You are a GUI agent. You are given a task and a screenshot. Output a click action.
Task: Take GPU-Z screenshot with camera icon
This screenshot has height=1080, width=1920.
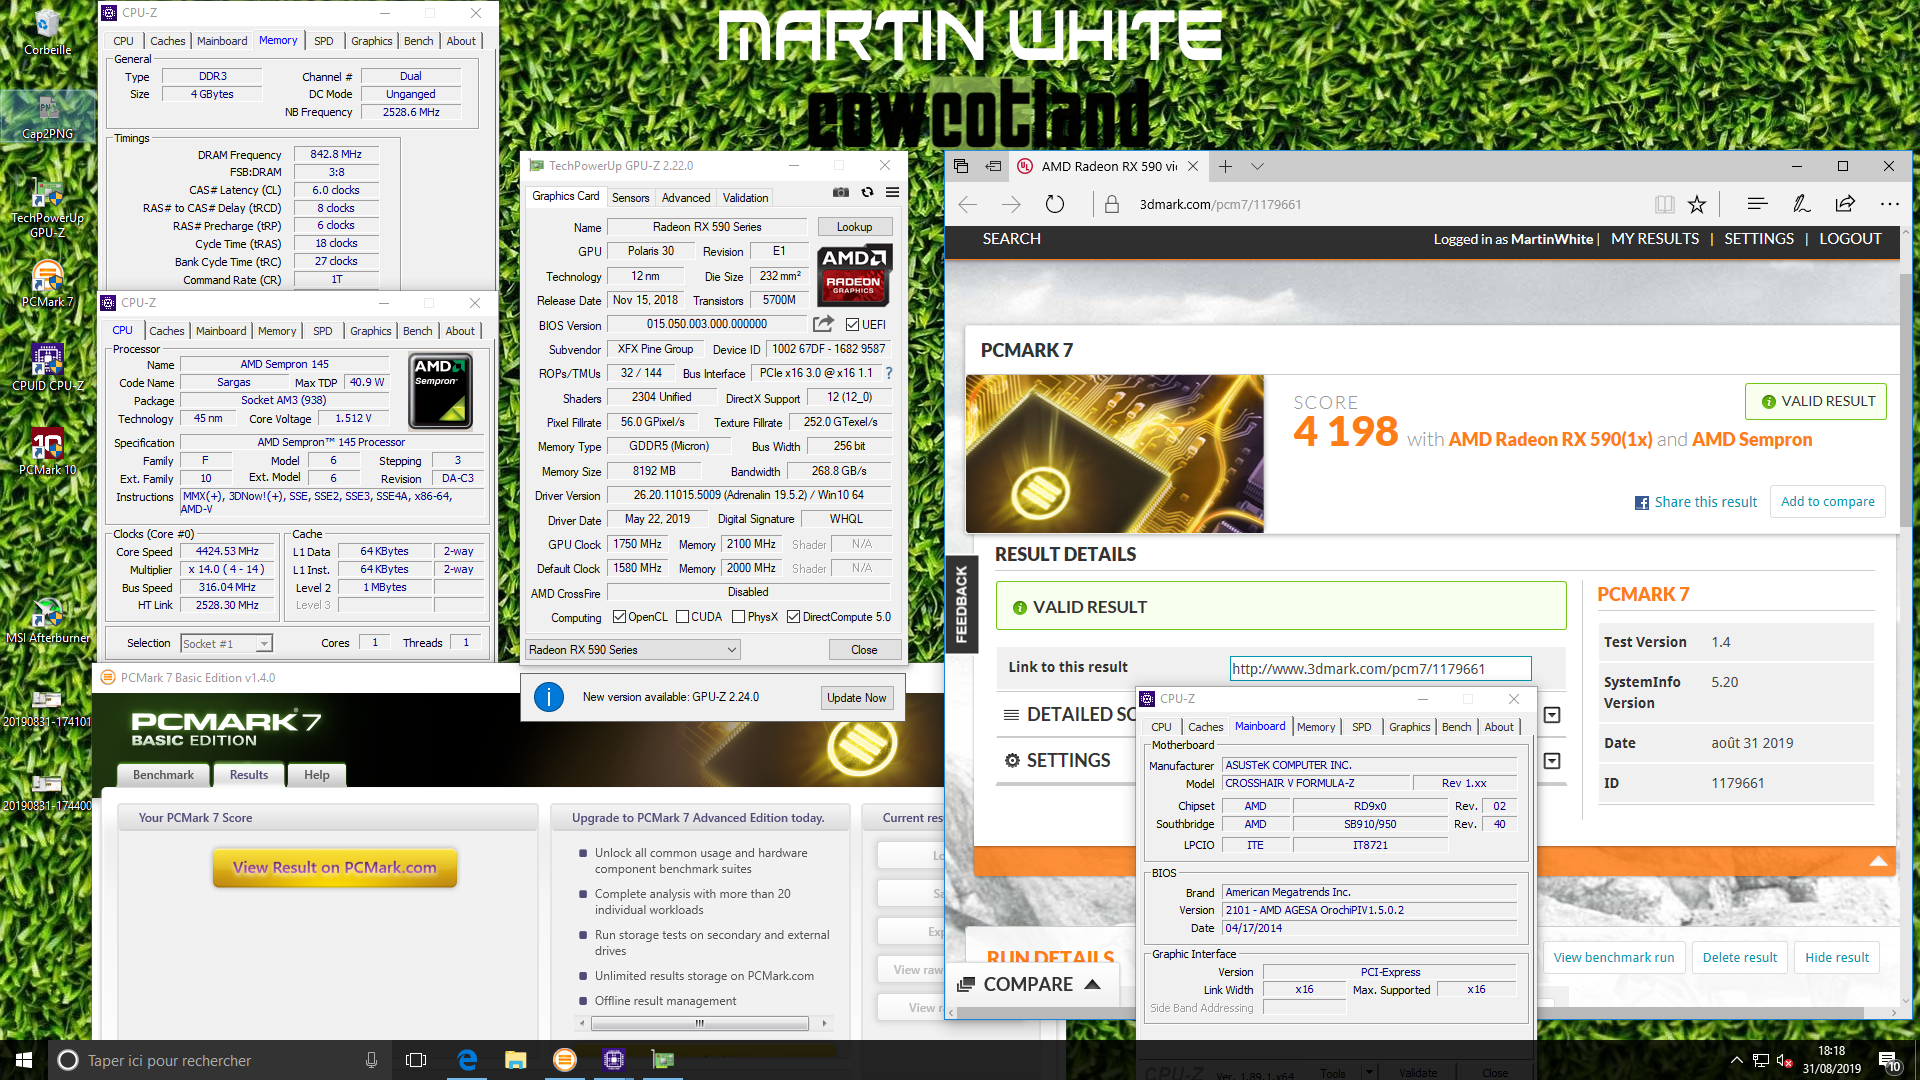[841, 192]
